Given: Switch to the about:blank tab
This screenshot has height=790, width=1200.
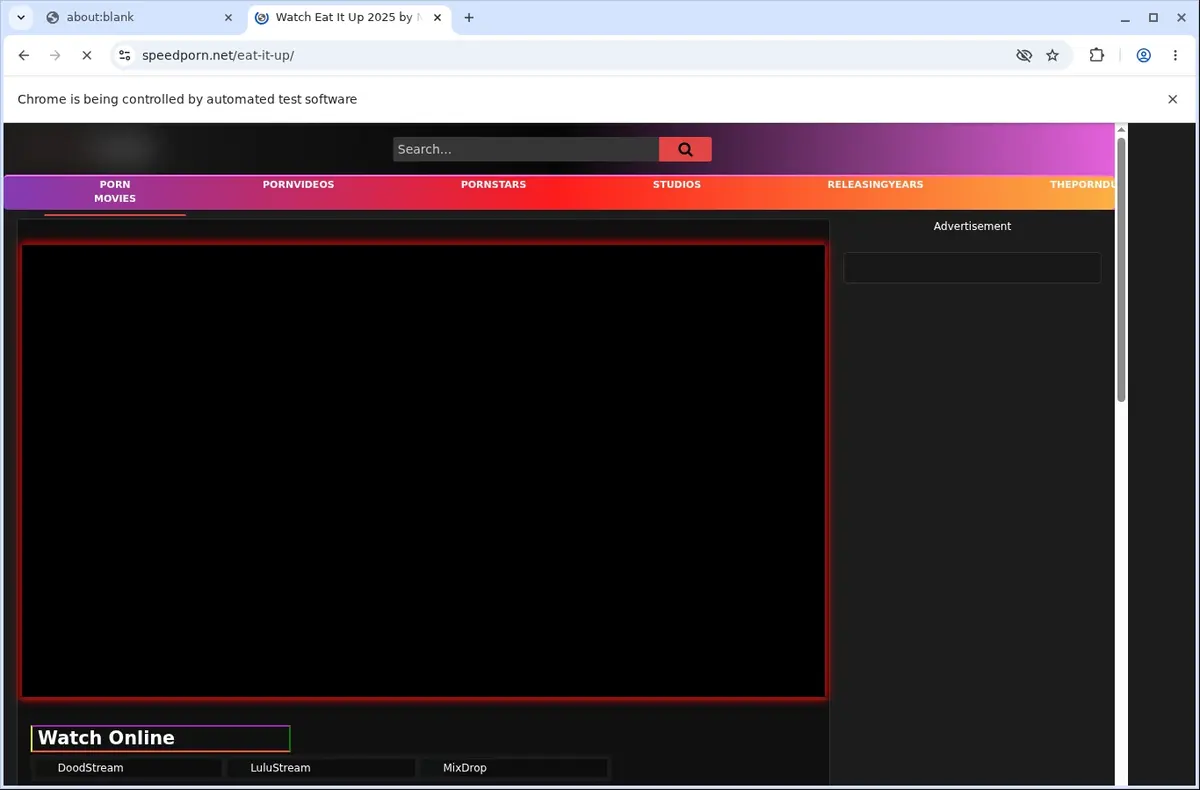Looking at the screenshot, I should coord(137,17).
